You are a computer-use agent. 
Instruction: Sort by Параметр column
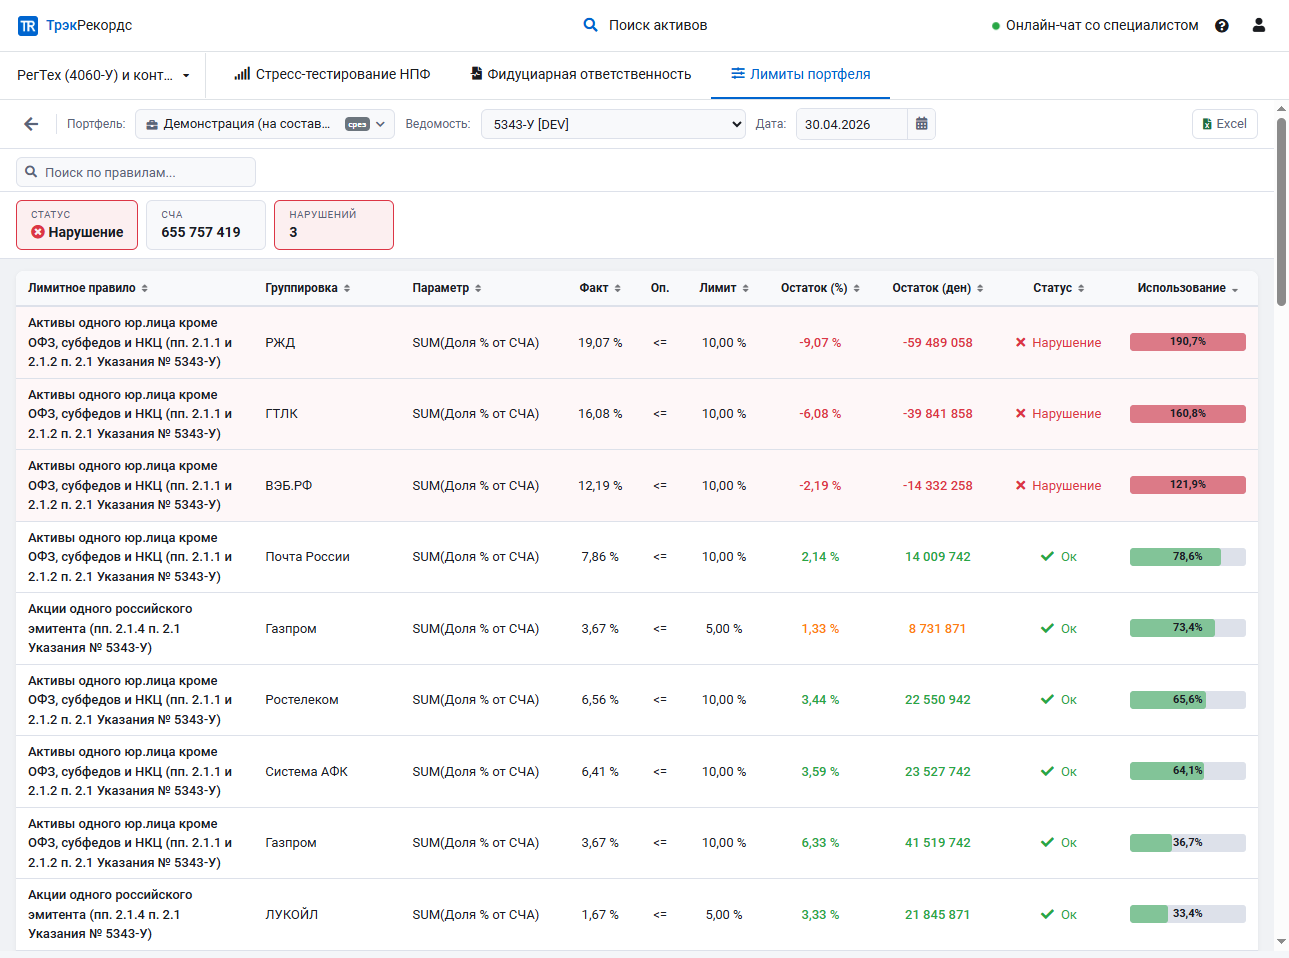(x=447, y=288)
